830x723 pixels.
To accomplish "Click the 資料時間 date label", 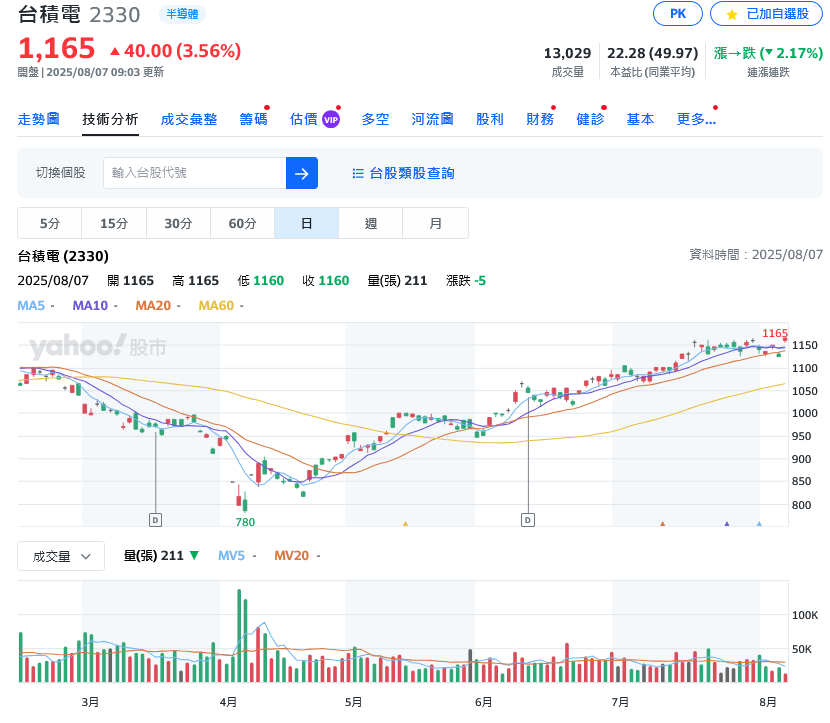I will tap(756, 255).
